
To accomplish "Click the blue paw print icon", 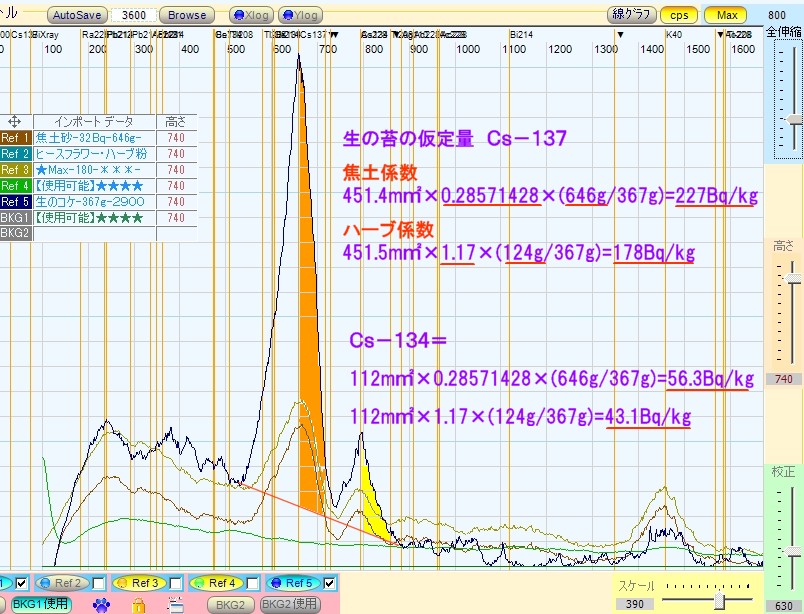I will 102,605.
